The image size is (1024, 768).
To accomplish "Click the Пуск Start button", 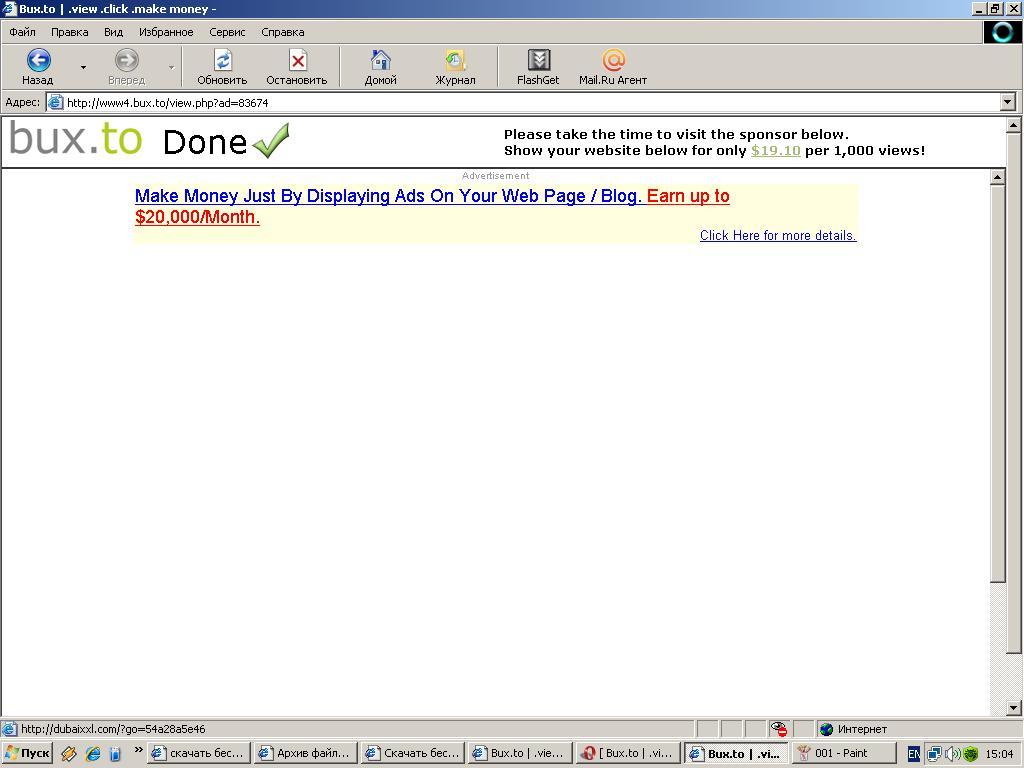I will pyautogui.click(x=27, y=754).
